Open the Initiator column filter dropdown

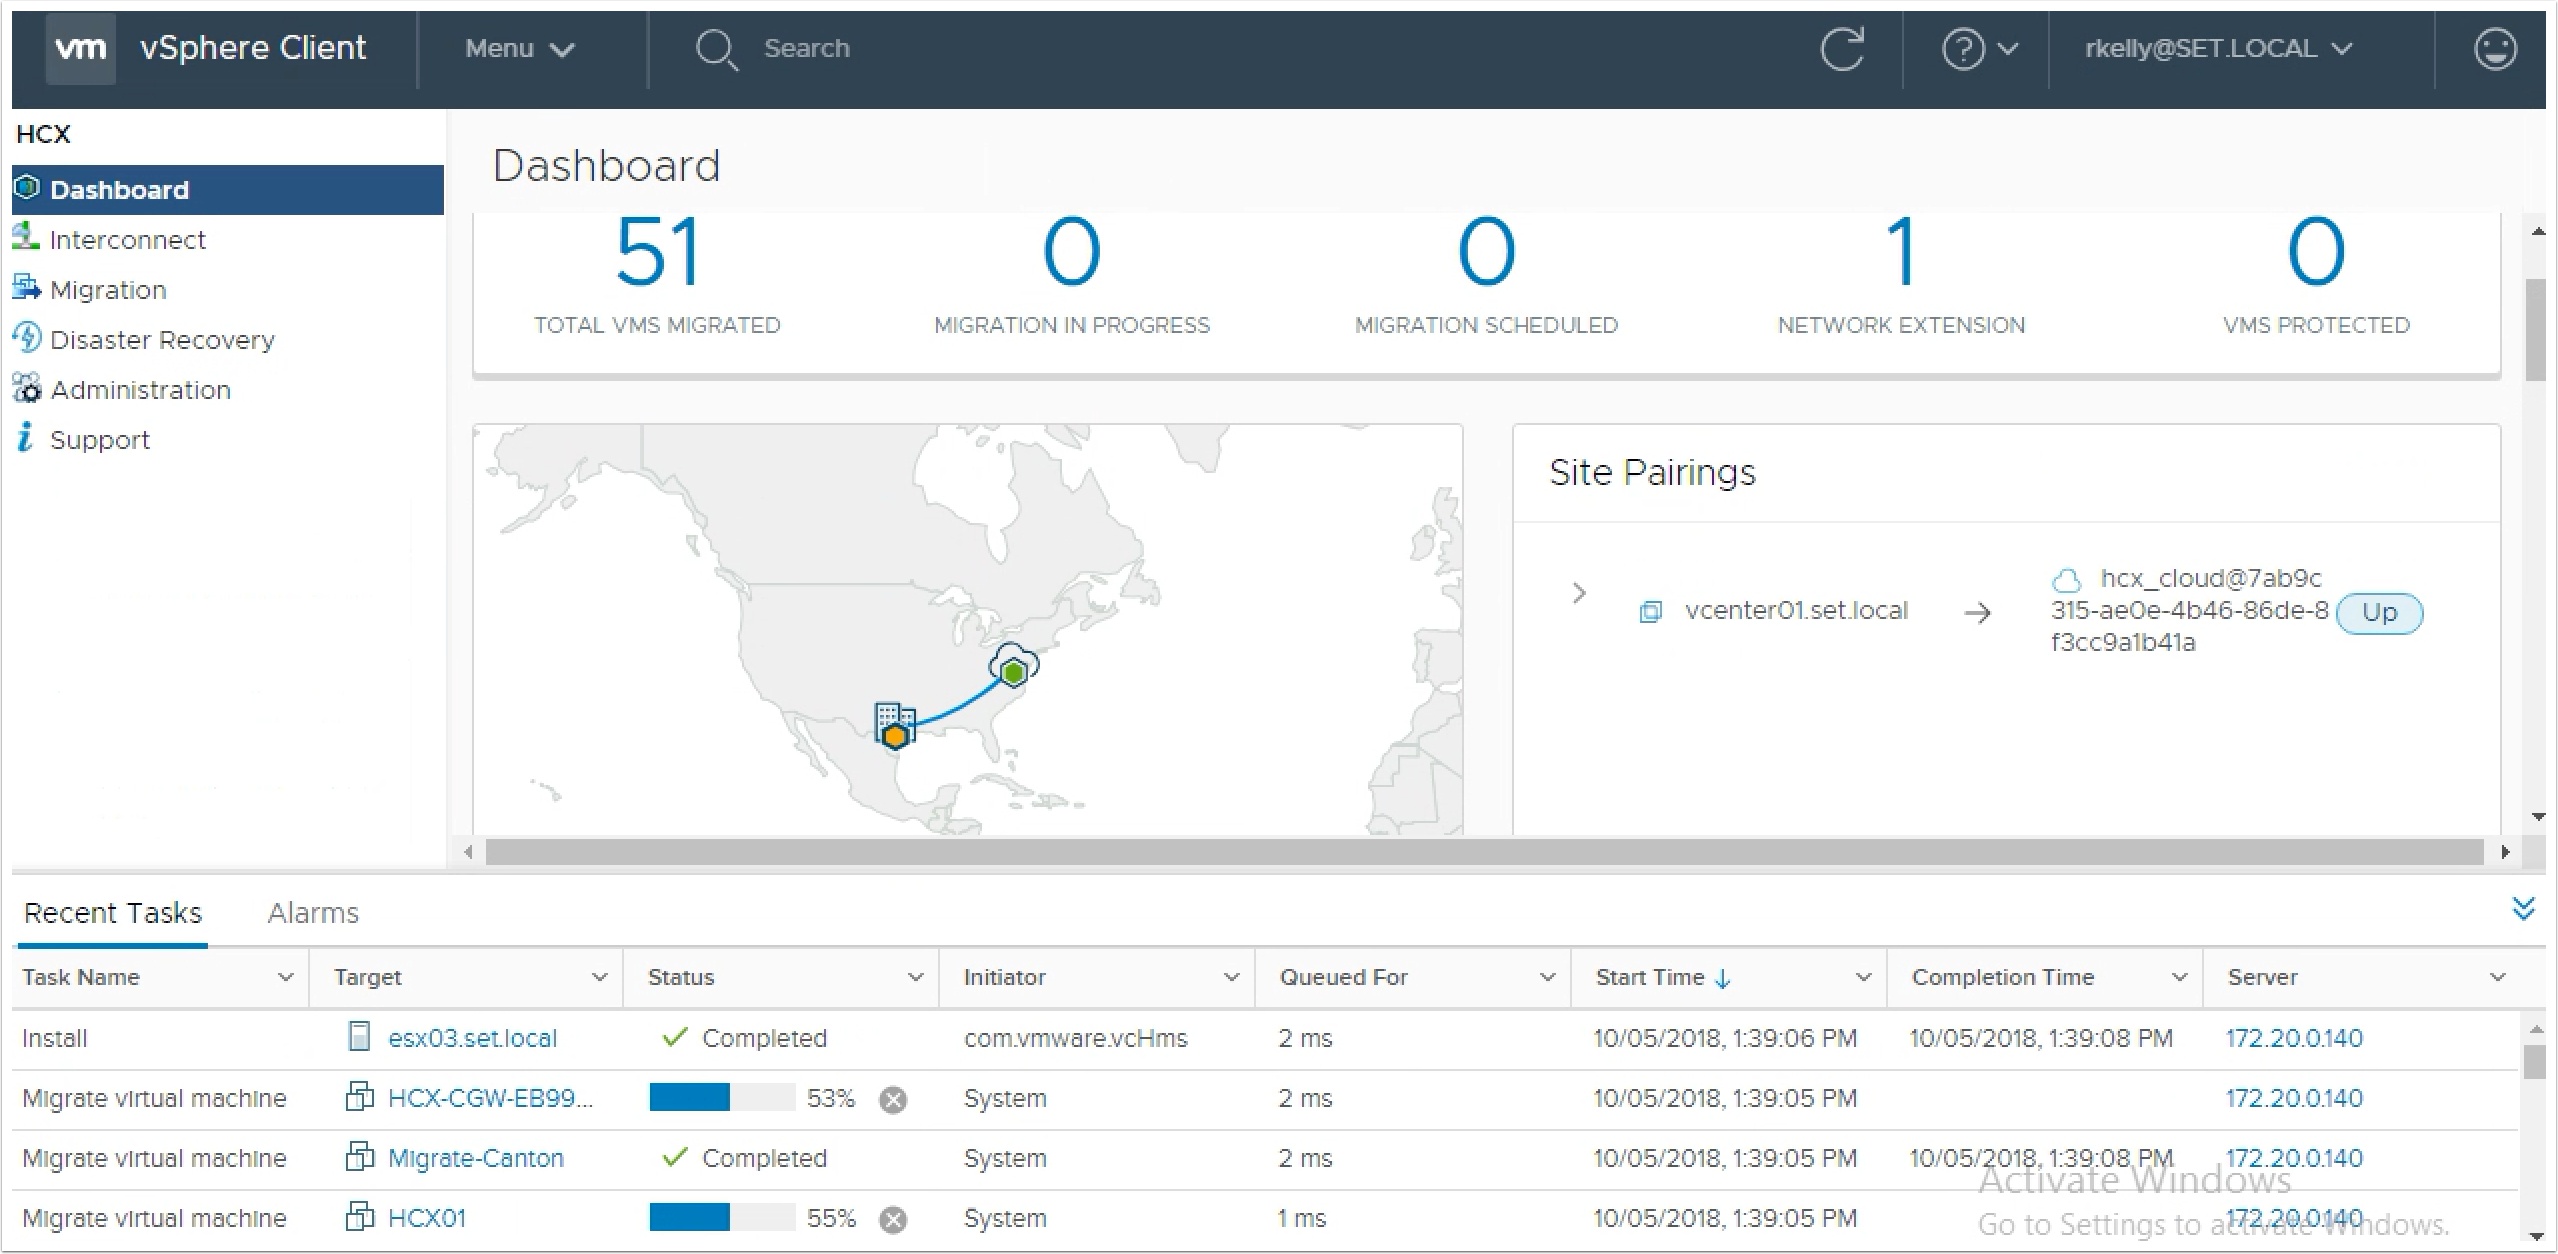[1231, 977]
